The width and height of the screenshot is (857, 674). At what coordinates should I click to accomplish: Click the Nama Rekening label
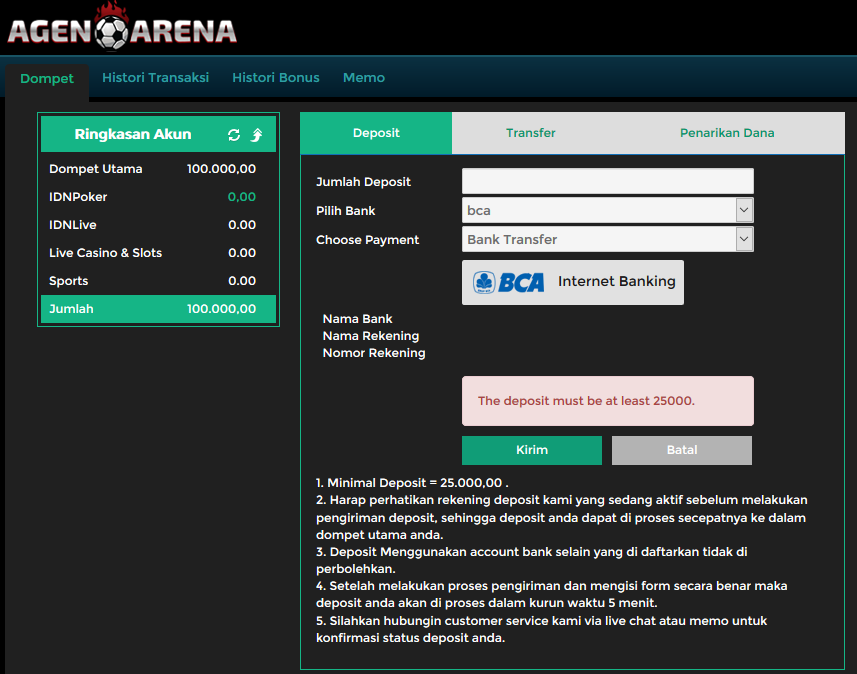pyautogui.click(x=371, y=336)
